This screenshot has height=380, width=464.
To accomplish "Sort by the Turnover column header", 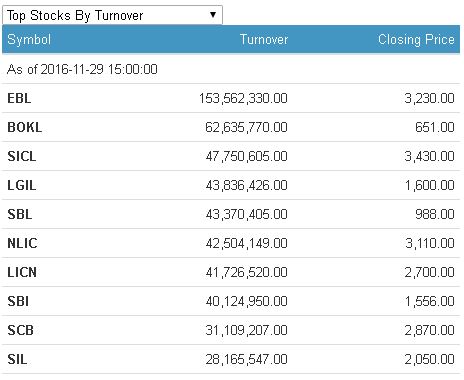I will pyautogui.click(x=264, y=39).
